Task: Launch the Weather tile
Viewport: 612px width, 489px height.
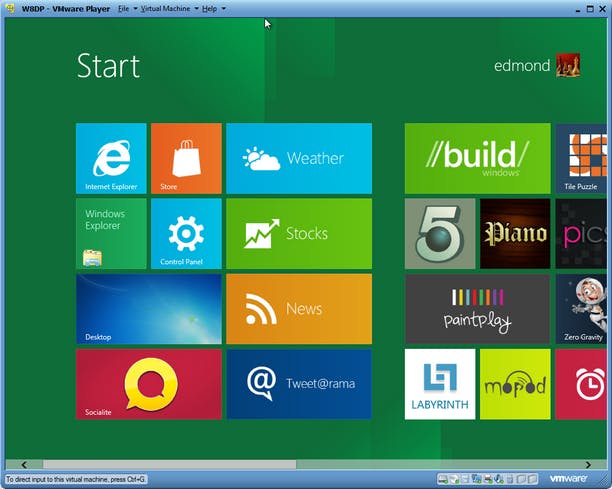Action: (299, 158)
